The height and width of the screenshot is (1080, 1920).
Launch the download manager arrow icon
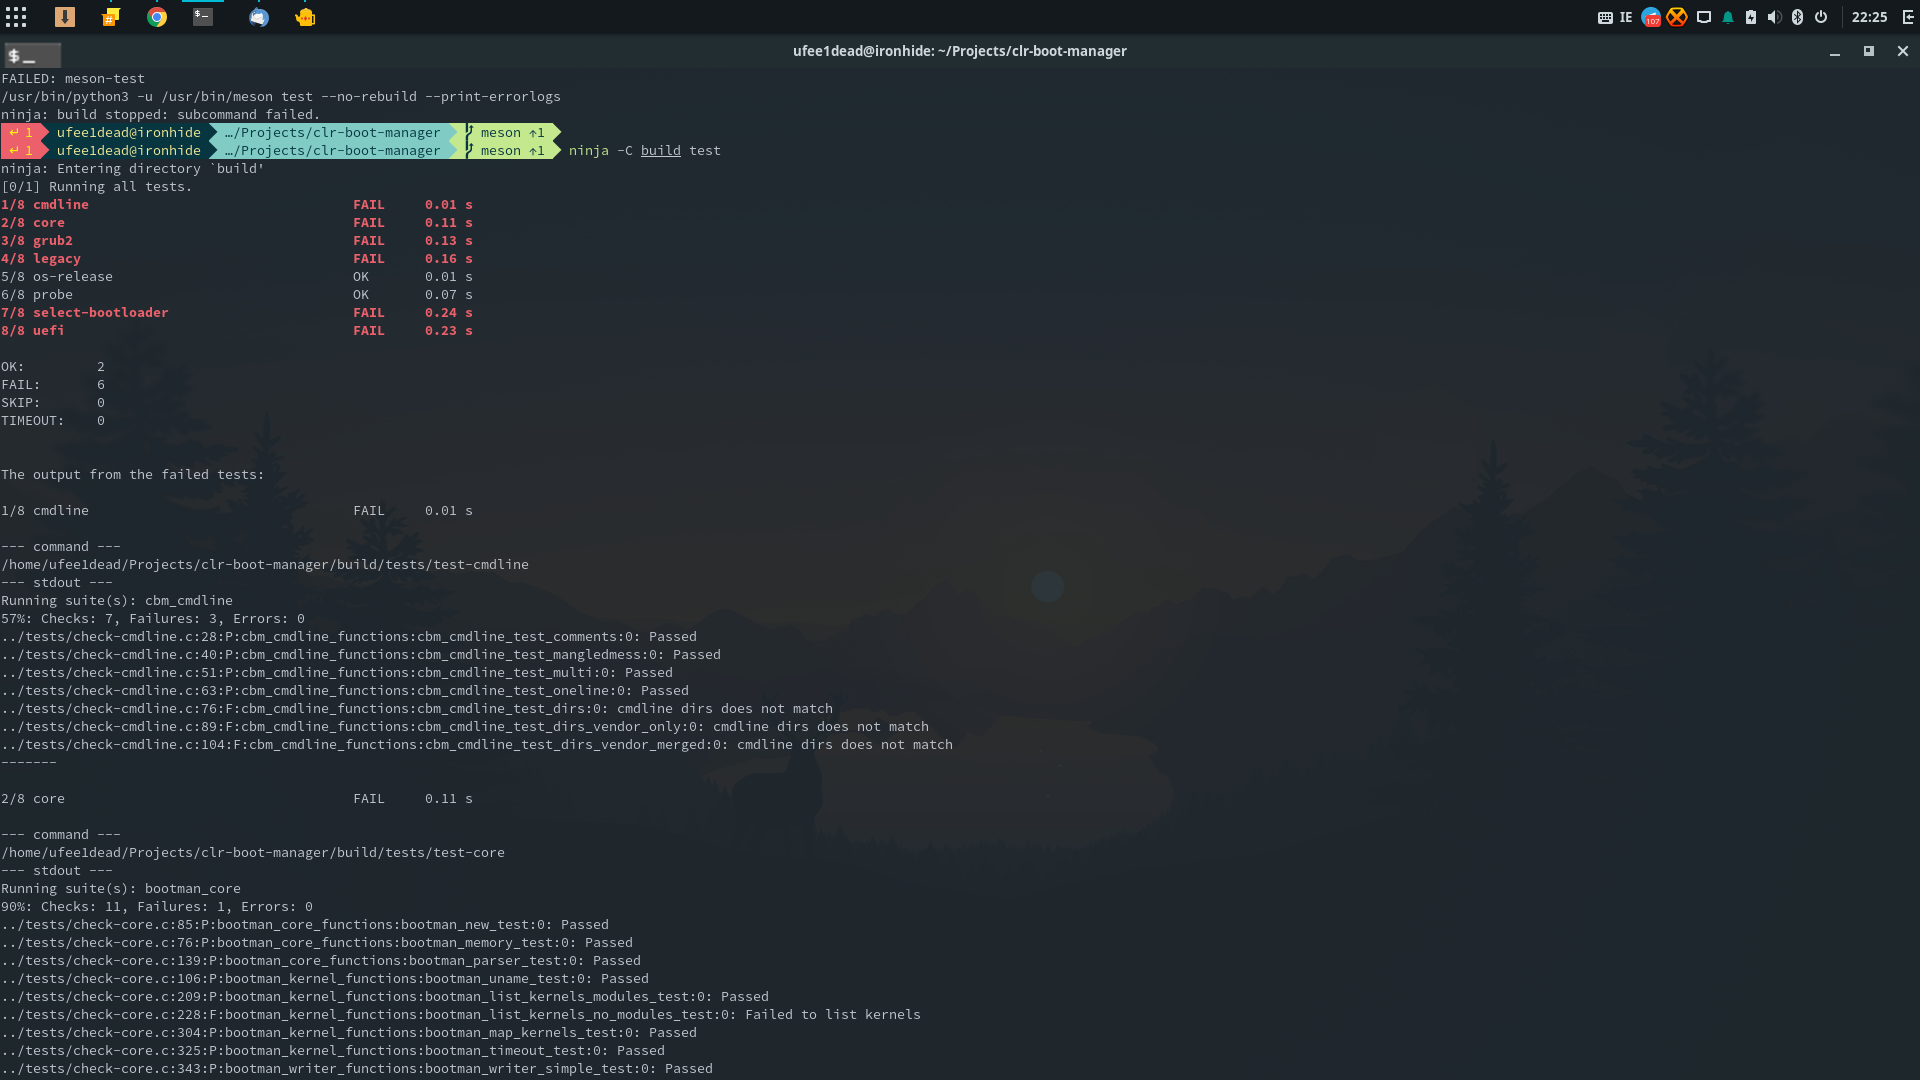65,17
